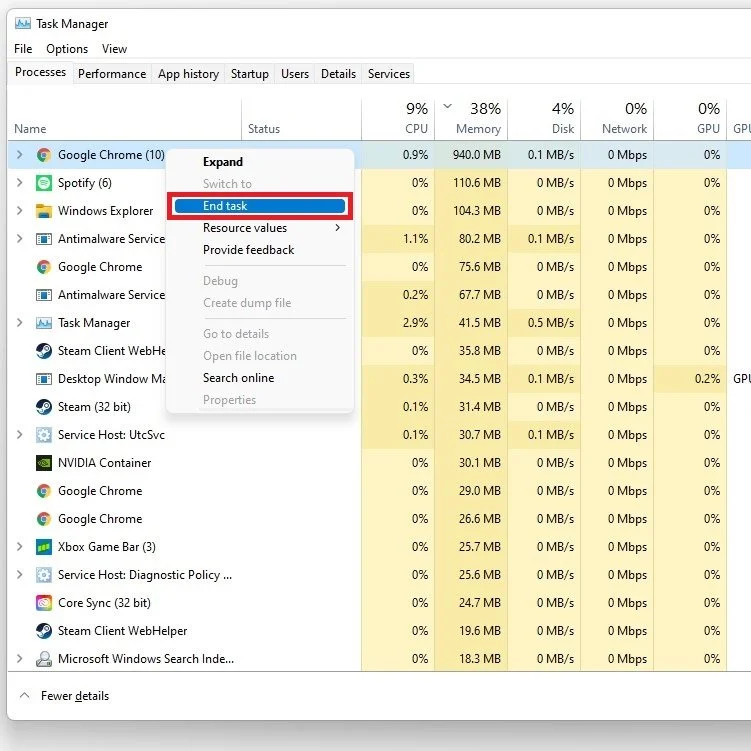Screen dimensions: 751x751
Task: Choose Search online in context menu
Action: click(x=239, y=378)
